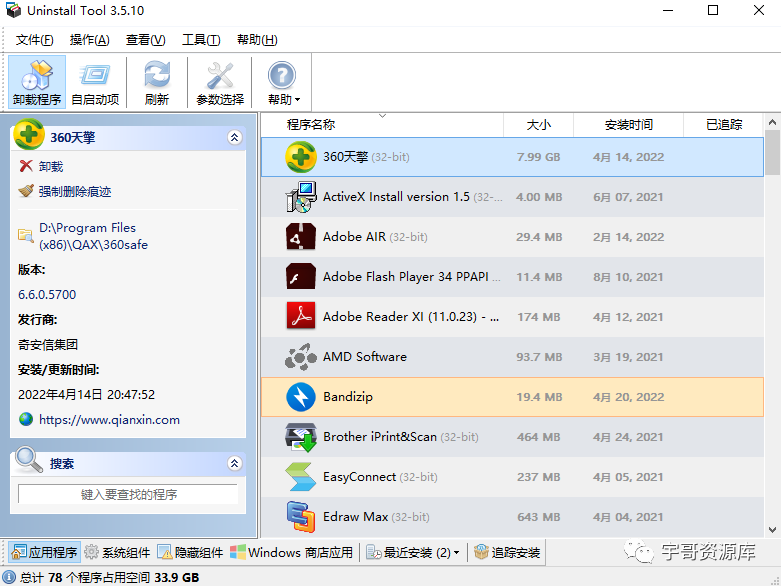Click the Adobe Reader XI icon
The image size is (781, 586).
(300, 316)
